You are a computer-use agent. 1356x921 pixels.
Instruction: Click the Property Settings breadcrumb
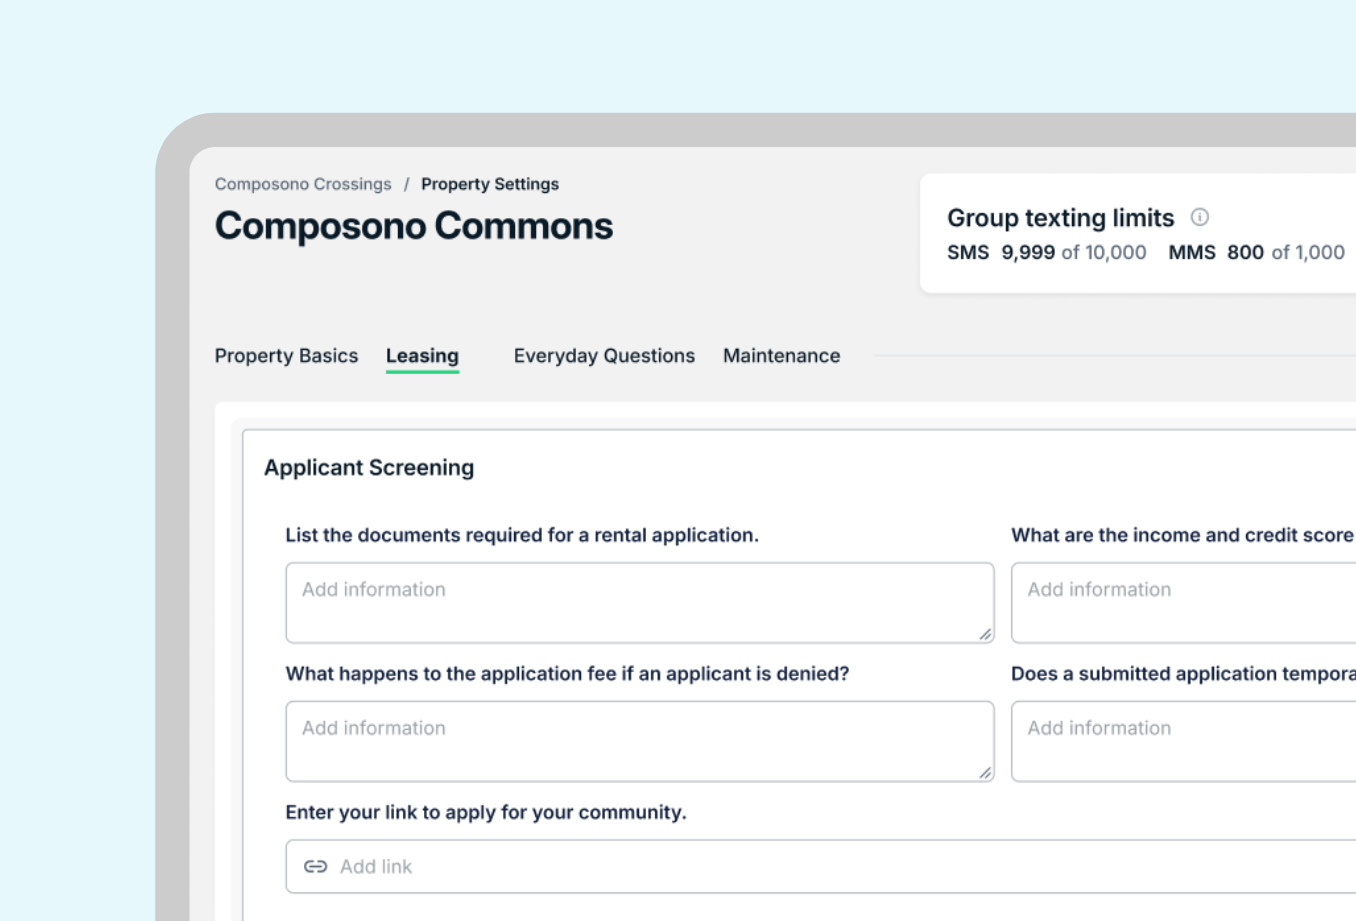pos(489,184)
